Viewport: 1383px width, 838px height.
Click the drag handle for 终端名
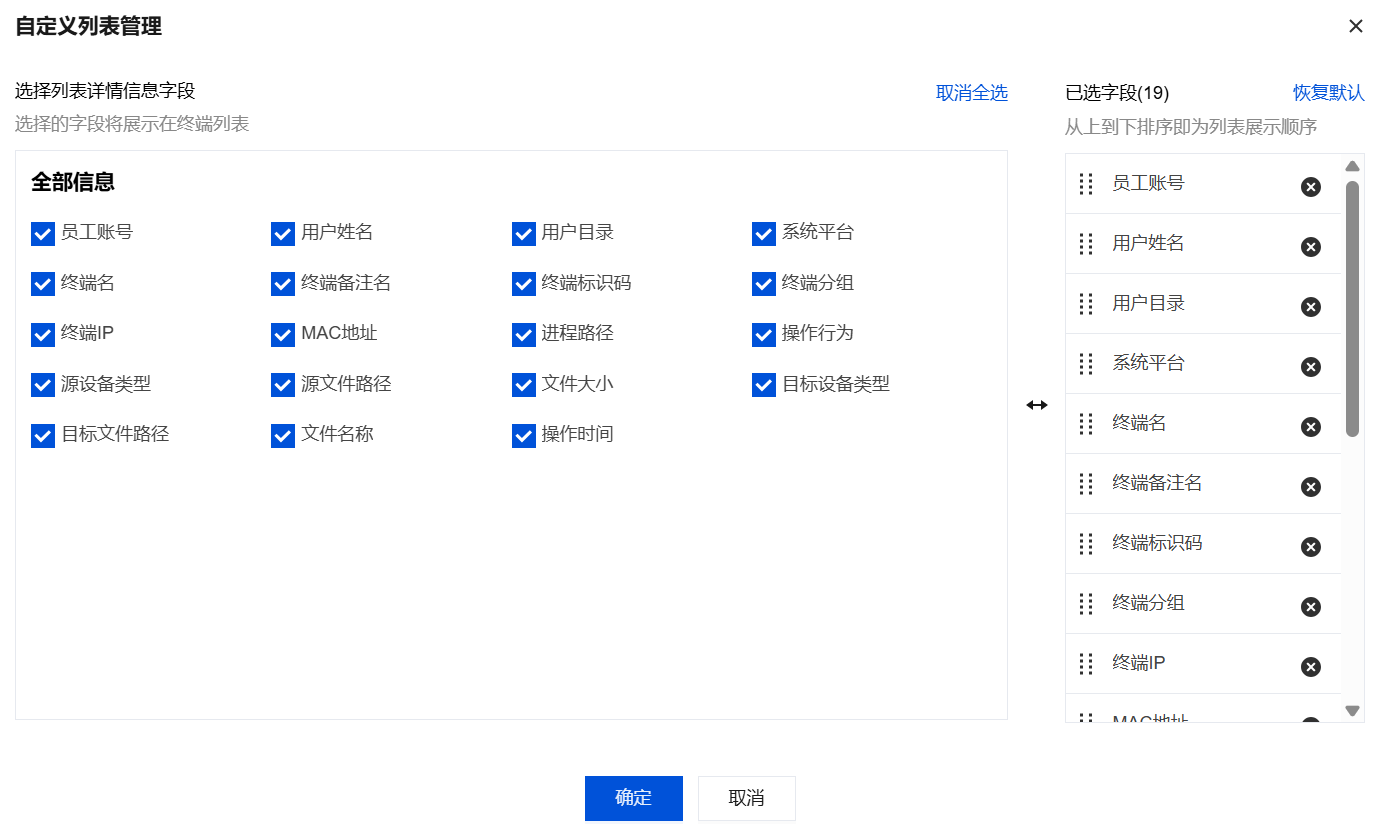(1086, 424)
